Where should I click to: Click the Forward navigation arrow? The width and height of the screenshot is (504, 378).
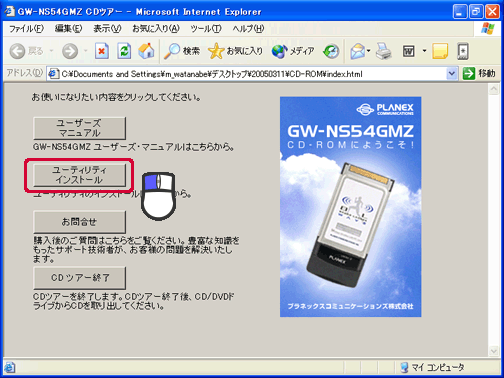point(70,51)
